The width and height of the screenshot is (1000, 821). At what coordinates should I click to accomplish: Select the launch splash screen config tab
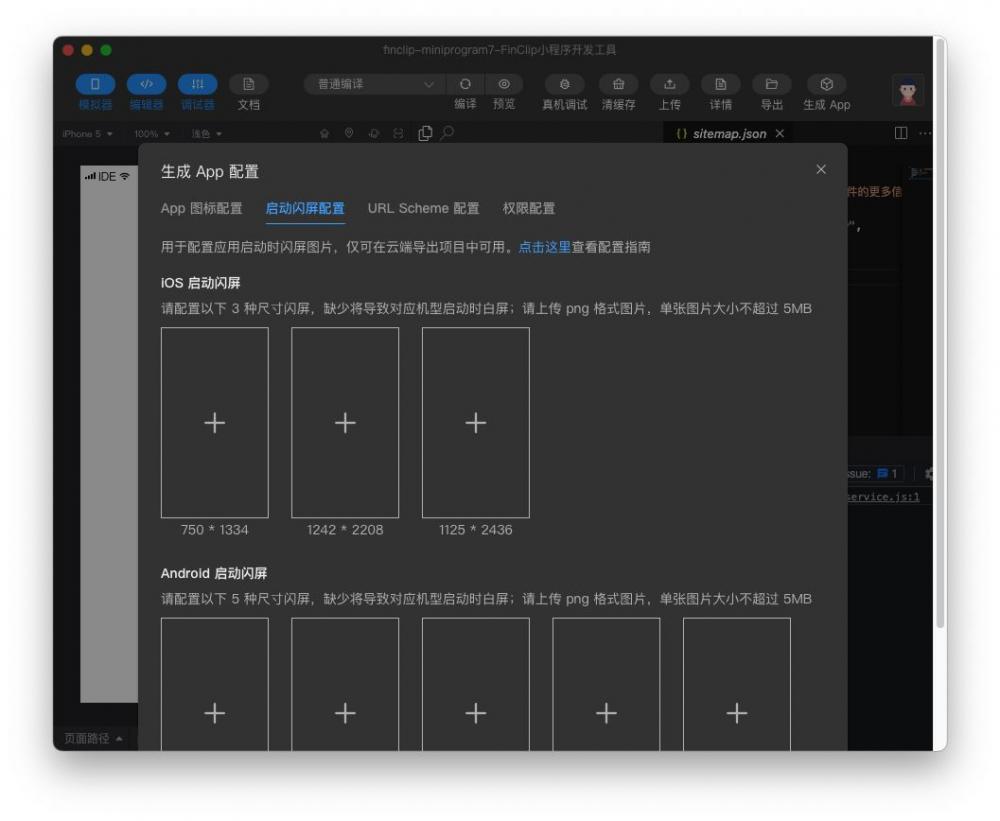coord(305,208)
